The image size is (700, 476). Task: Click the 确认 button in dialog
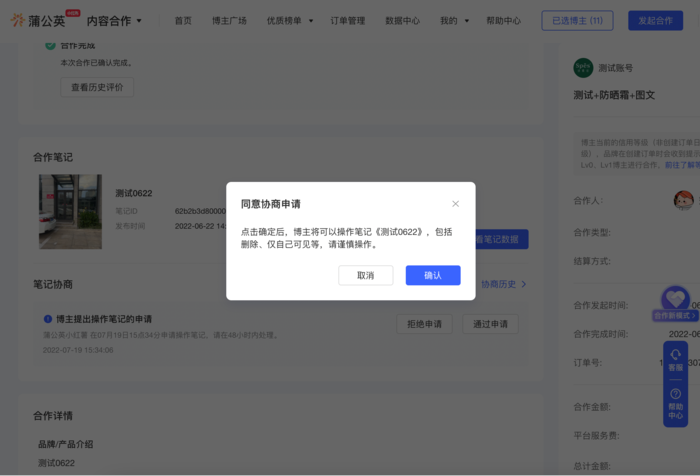point(432,275)
